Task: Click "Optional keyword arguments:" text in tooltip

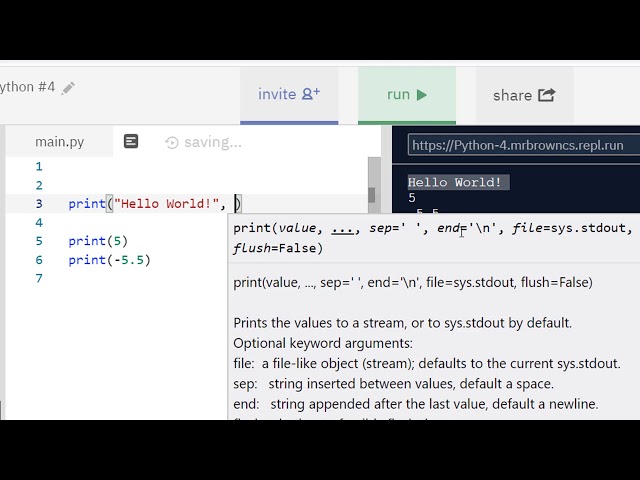Action: (323, 343)
